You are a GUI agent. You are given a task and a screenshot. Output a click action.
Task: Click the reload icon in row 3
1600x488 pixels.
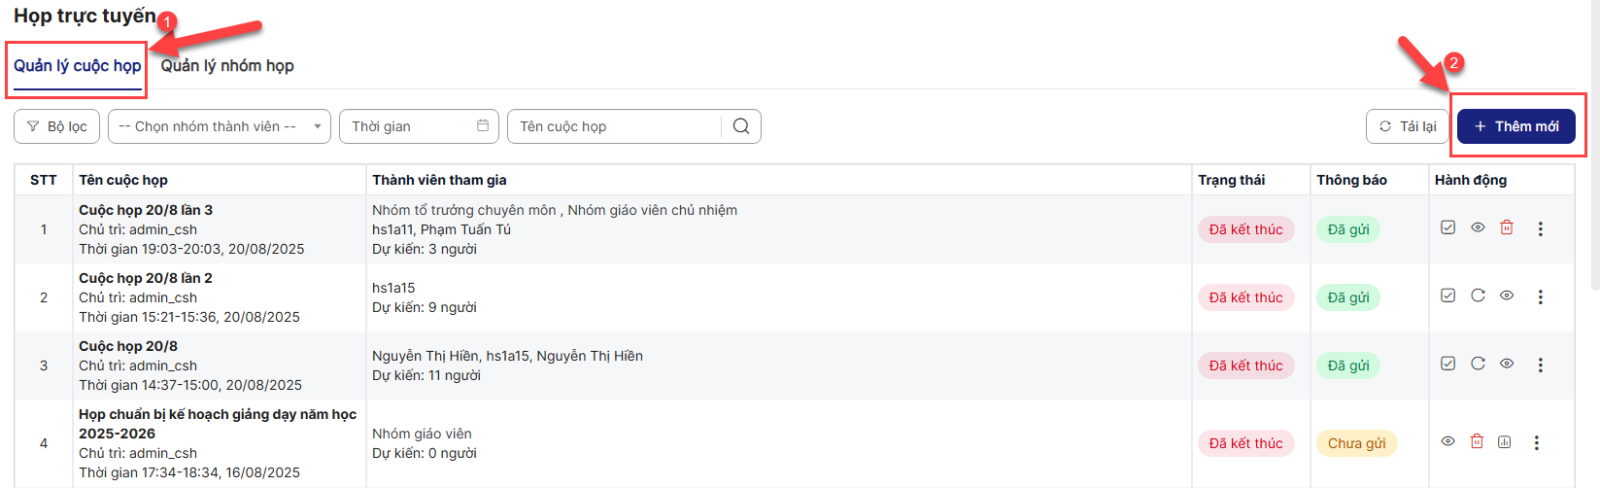pos(1477,364)
